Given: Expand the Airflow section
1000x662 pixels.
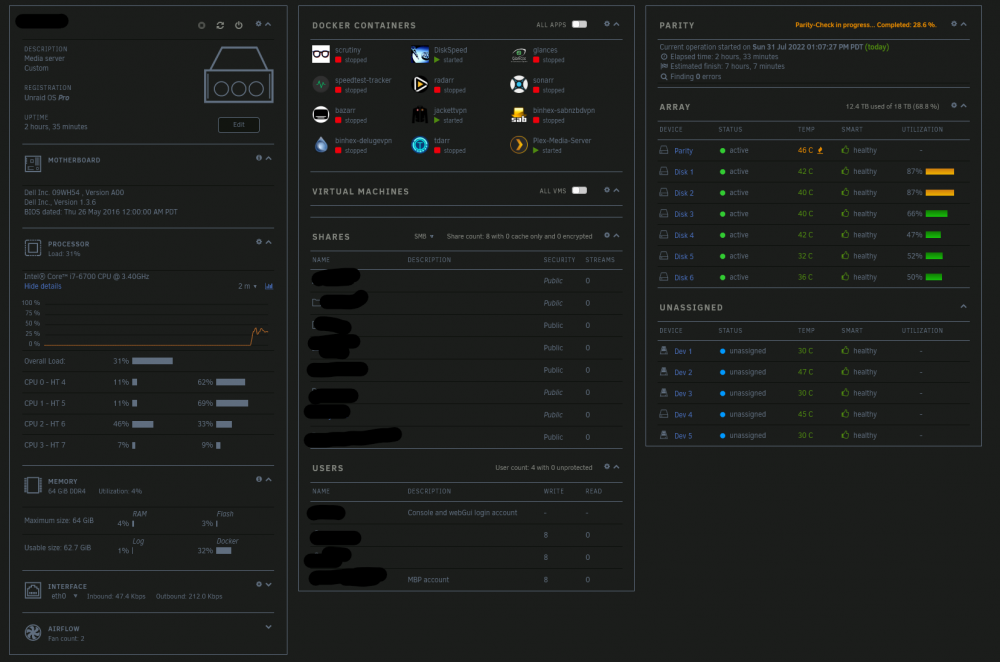Looking at the screenshot, I should point(268,627).
